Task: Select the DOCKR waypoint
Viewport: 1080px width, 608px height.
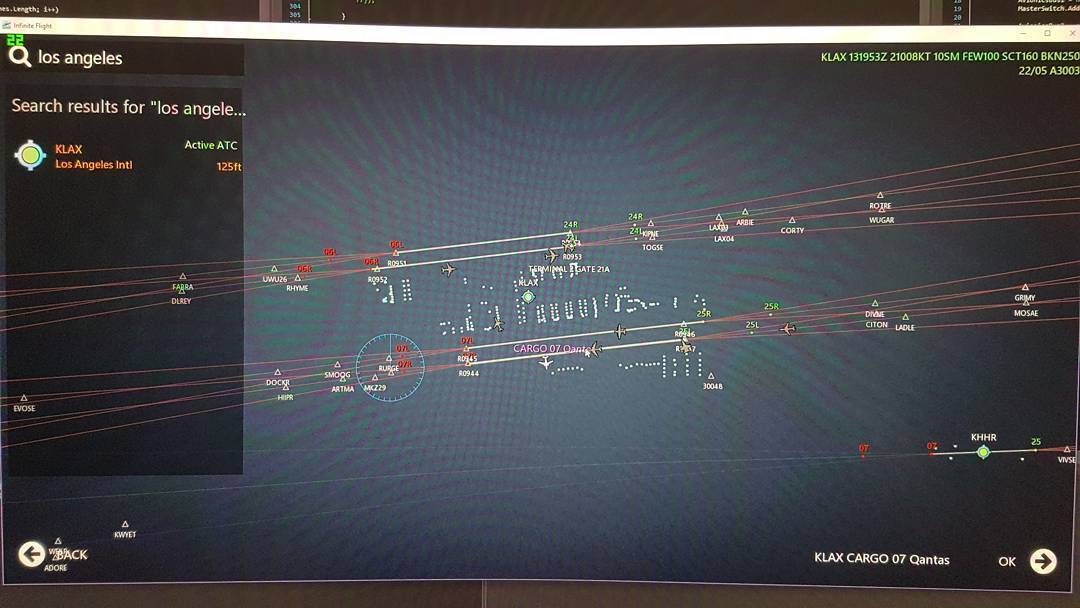Action: pyautogui.click(x=278, y=377)
